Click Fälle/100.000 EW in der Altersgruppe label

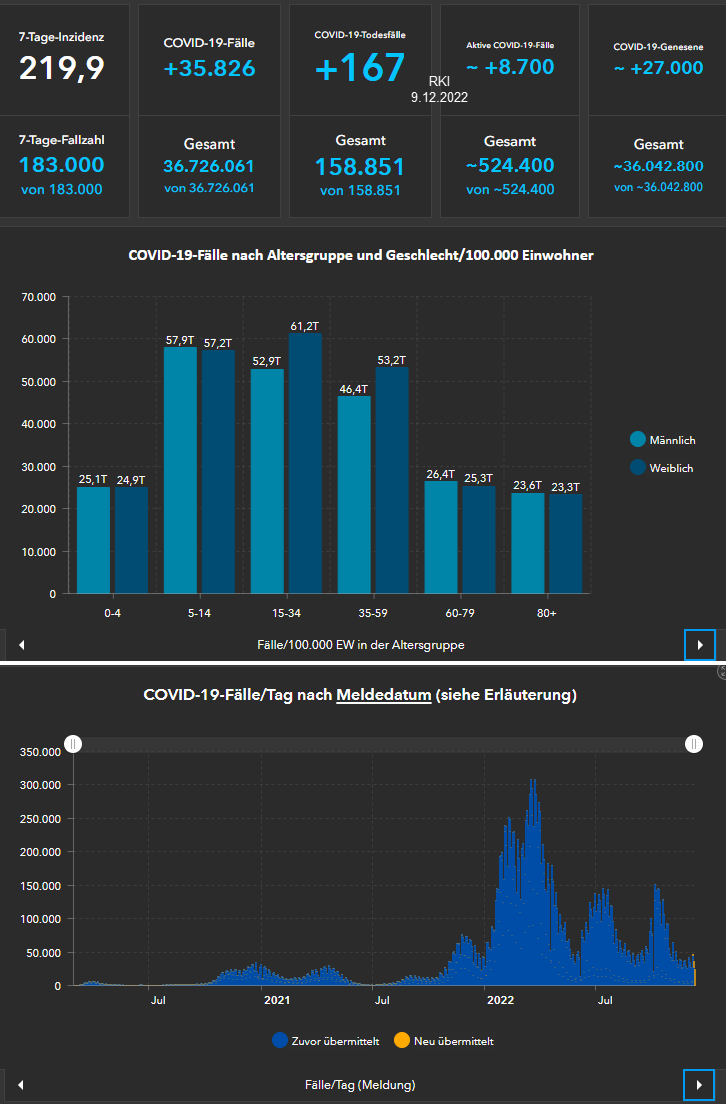point(360,645)
